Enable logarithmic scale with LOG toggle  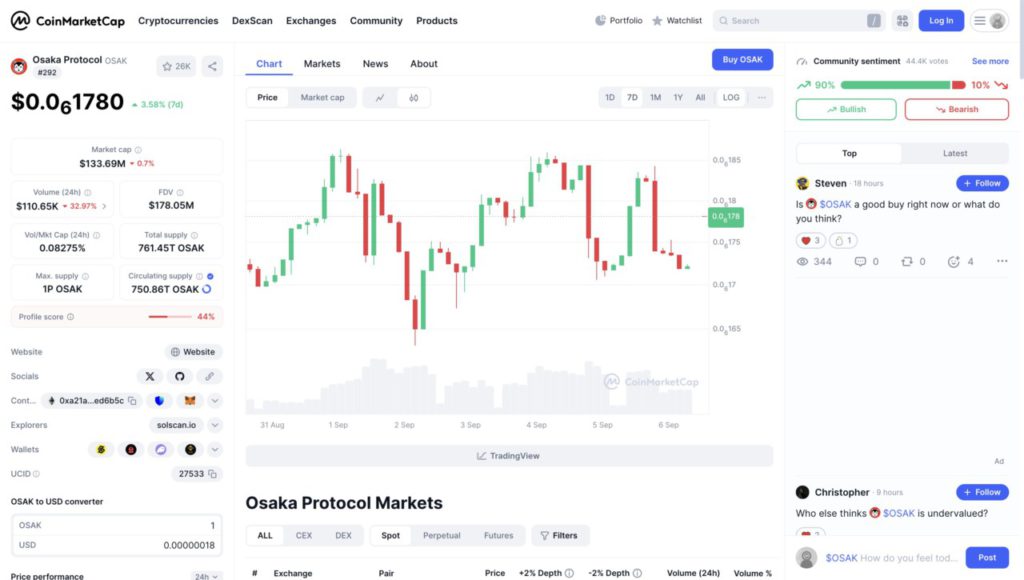point(730,97)
